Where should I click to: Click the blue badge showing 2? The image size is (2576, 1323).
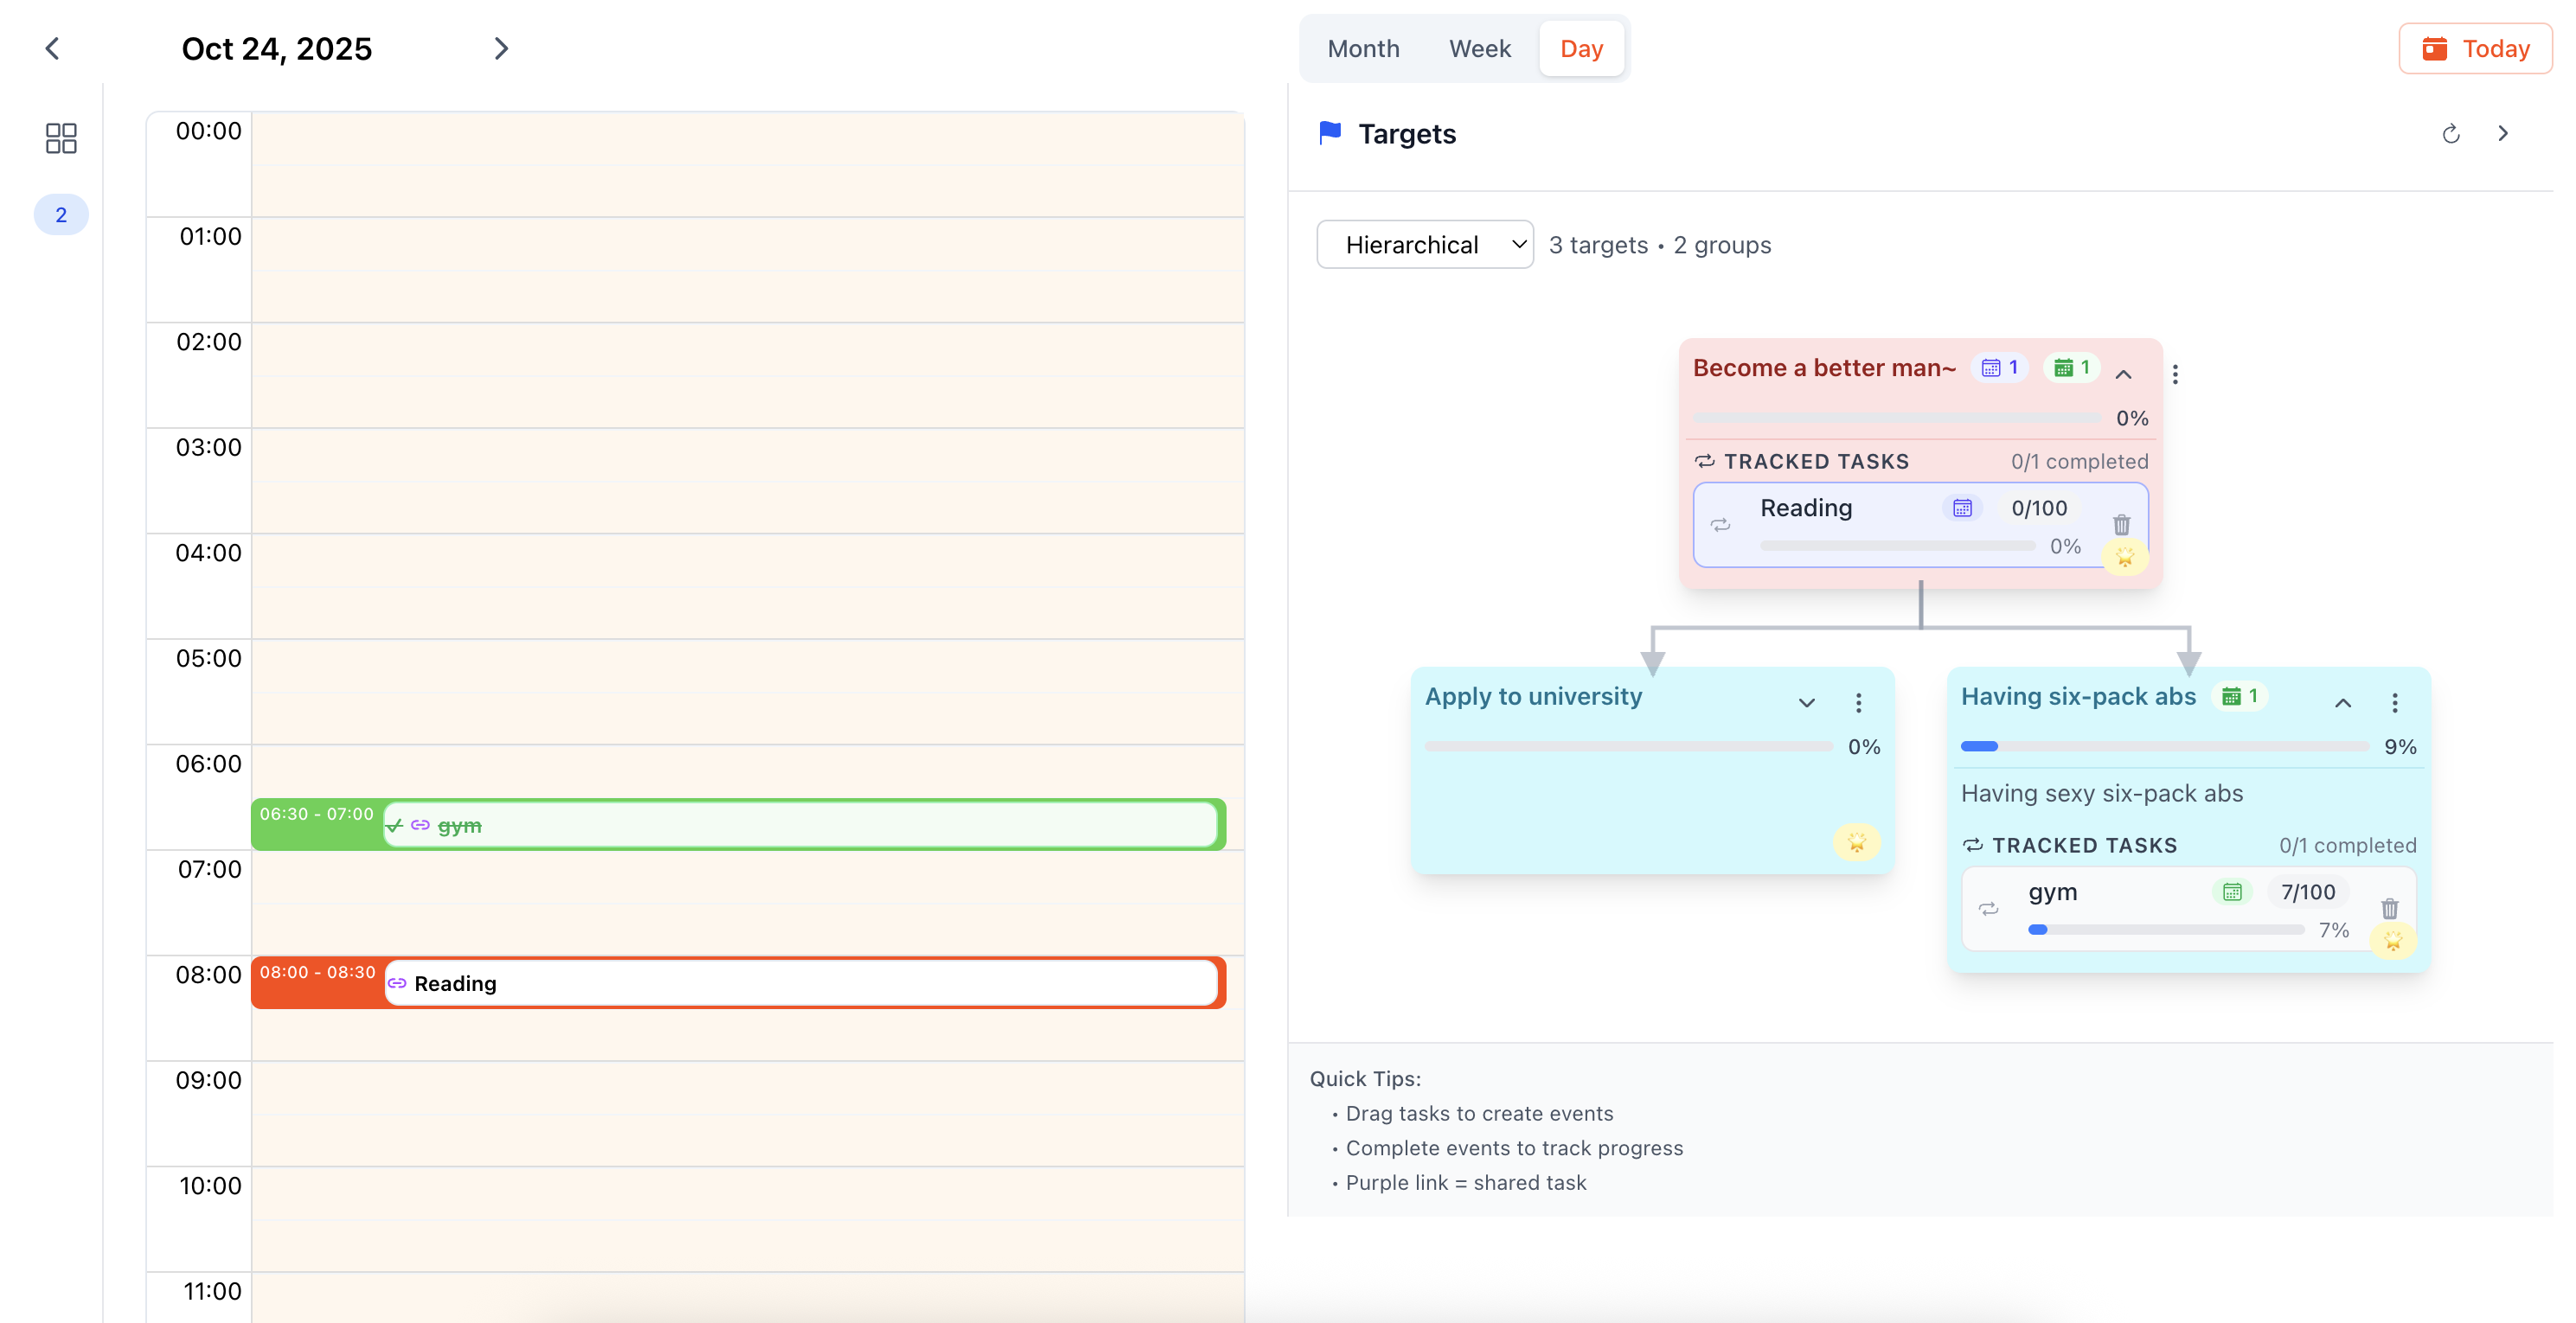coord(61,214)
